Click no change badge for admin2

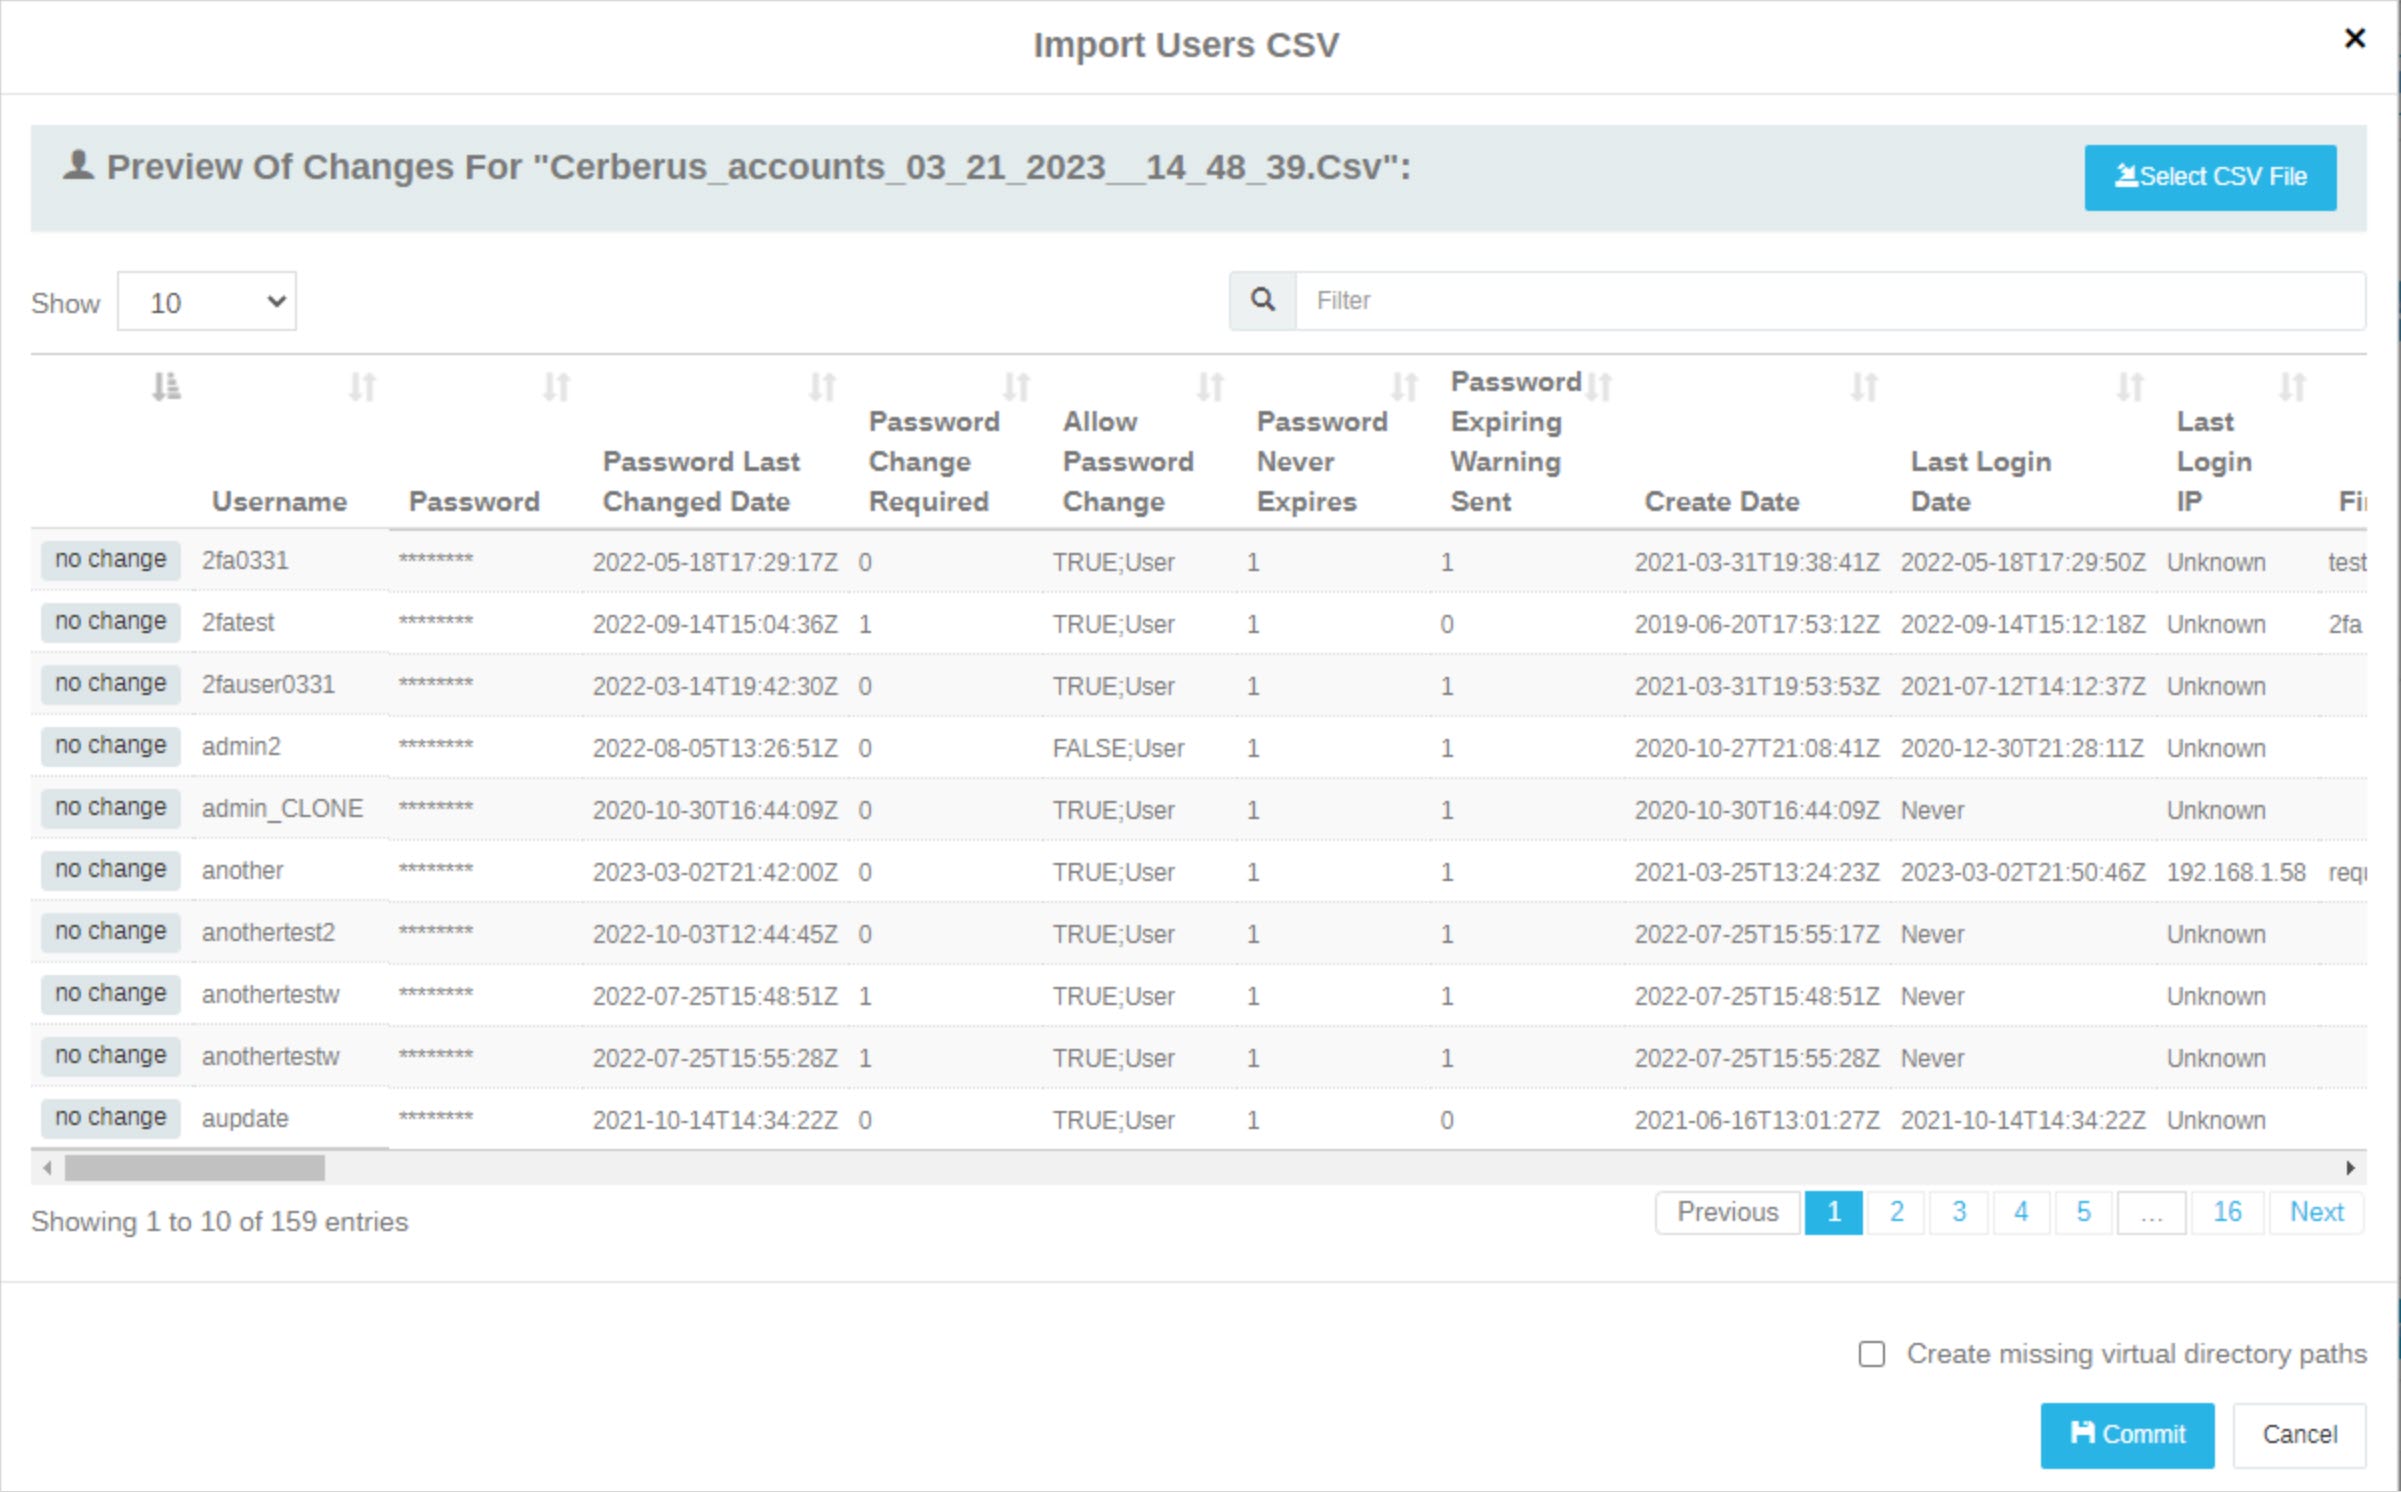(x=111, y=746)
